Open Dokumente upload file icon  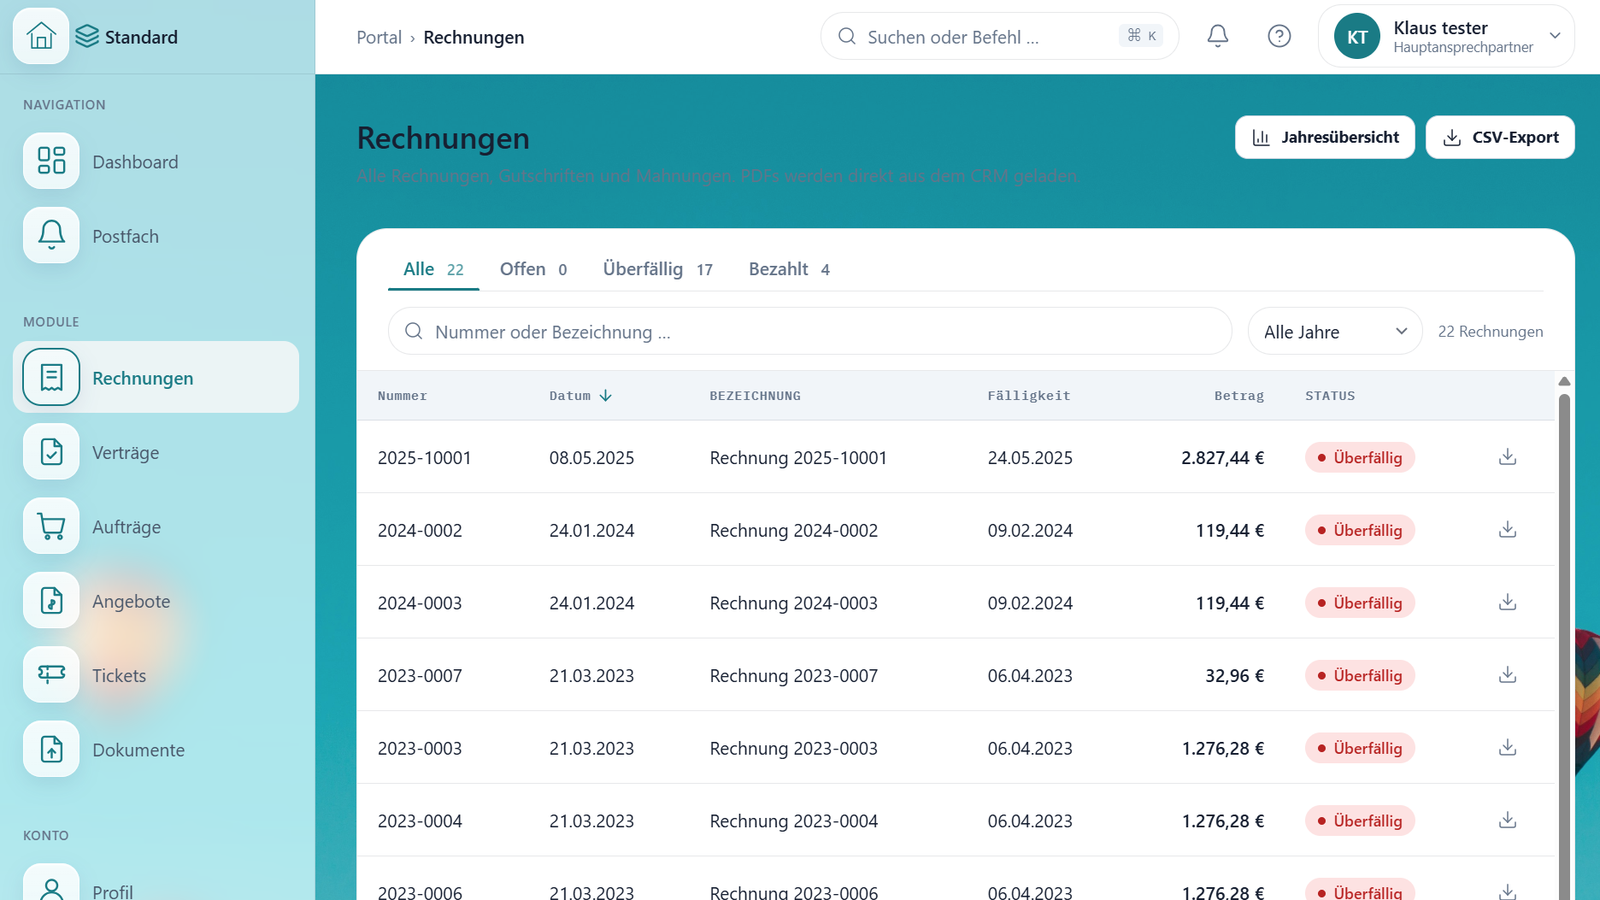(x=51, y=749)
